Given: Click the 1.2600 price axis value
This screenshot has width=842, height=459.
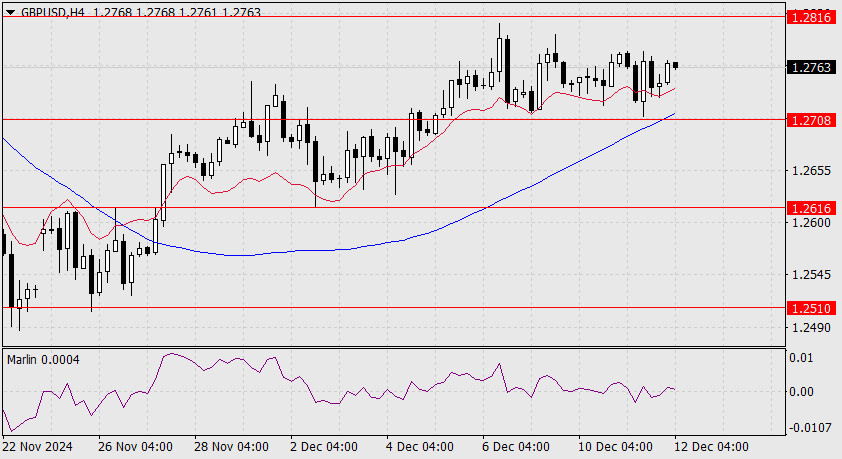Looking at the screenshot, I should click(x=811, y=222).
